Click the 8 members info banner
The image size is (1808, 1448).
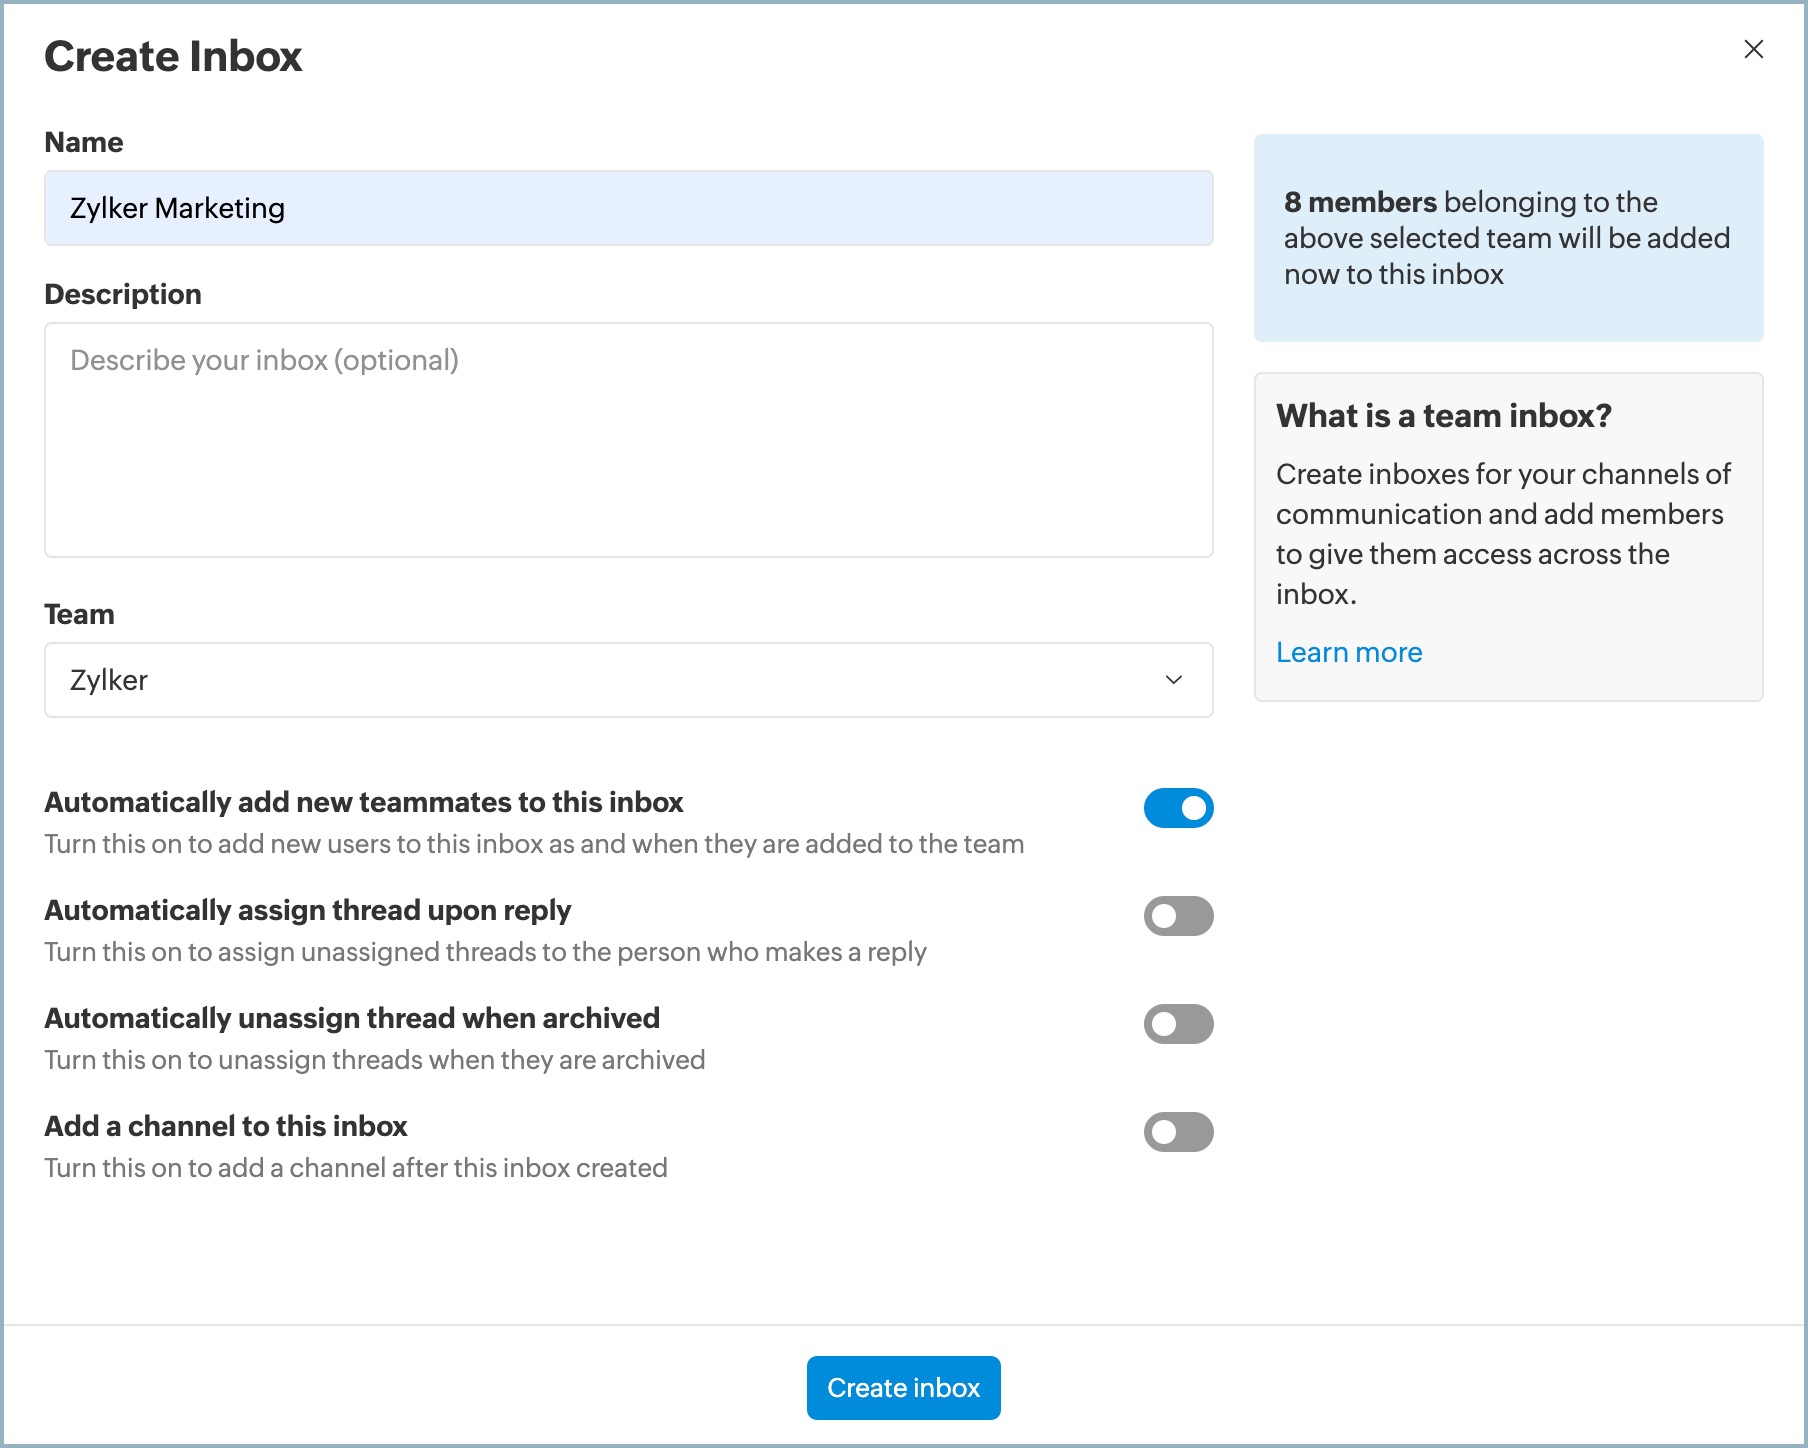point(1508,238)
